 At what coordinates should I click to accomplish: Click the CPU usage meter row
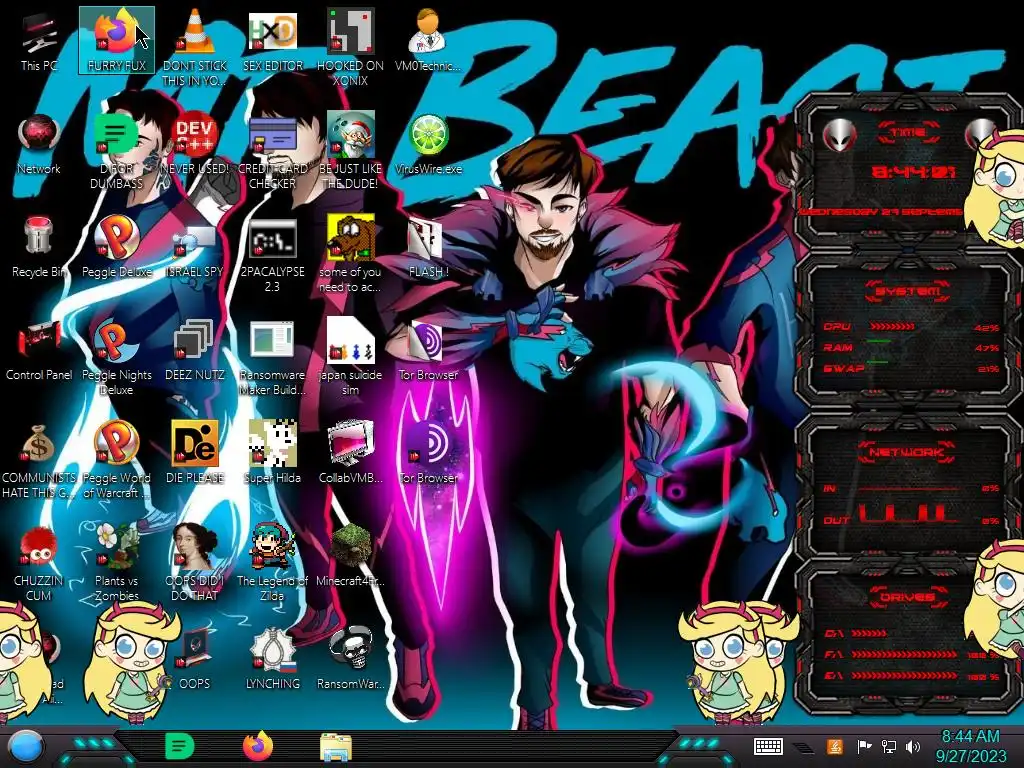point(911,327)
